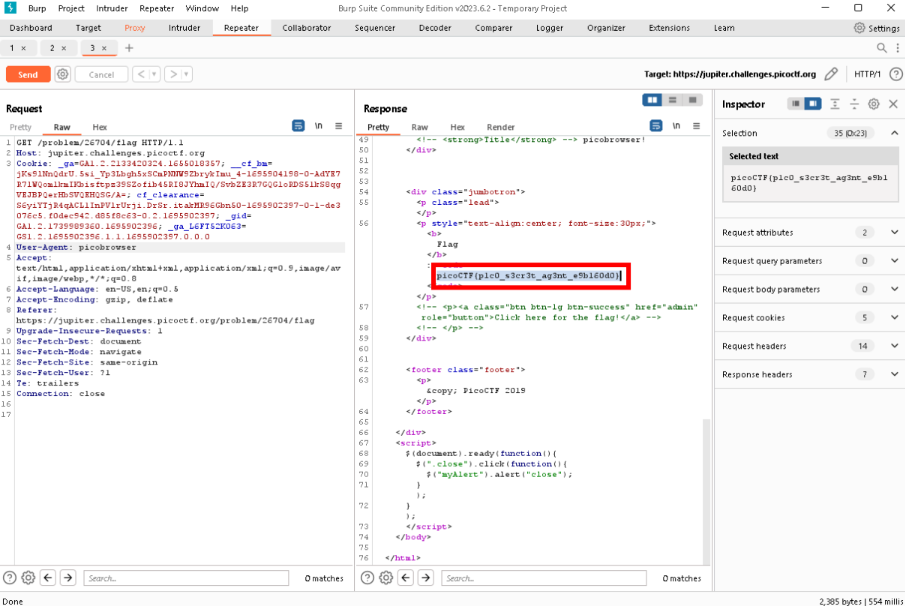Add a new Repeater tab with plus icon
This screenshot has height=606, width=905.
point(129,48)
